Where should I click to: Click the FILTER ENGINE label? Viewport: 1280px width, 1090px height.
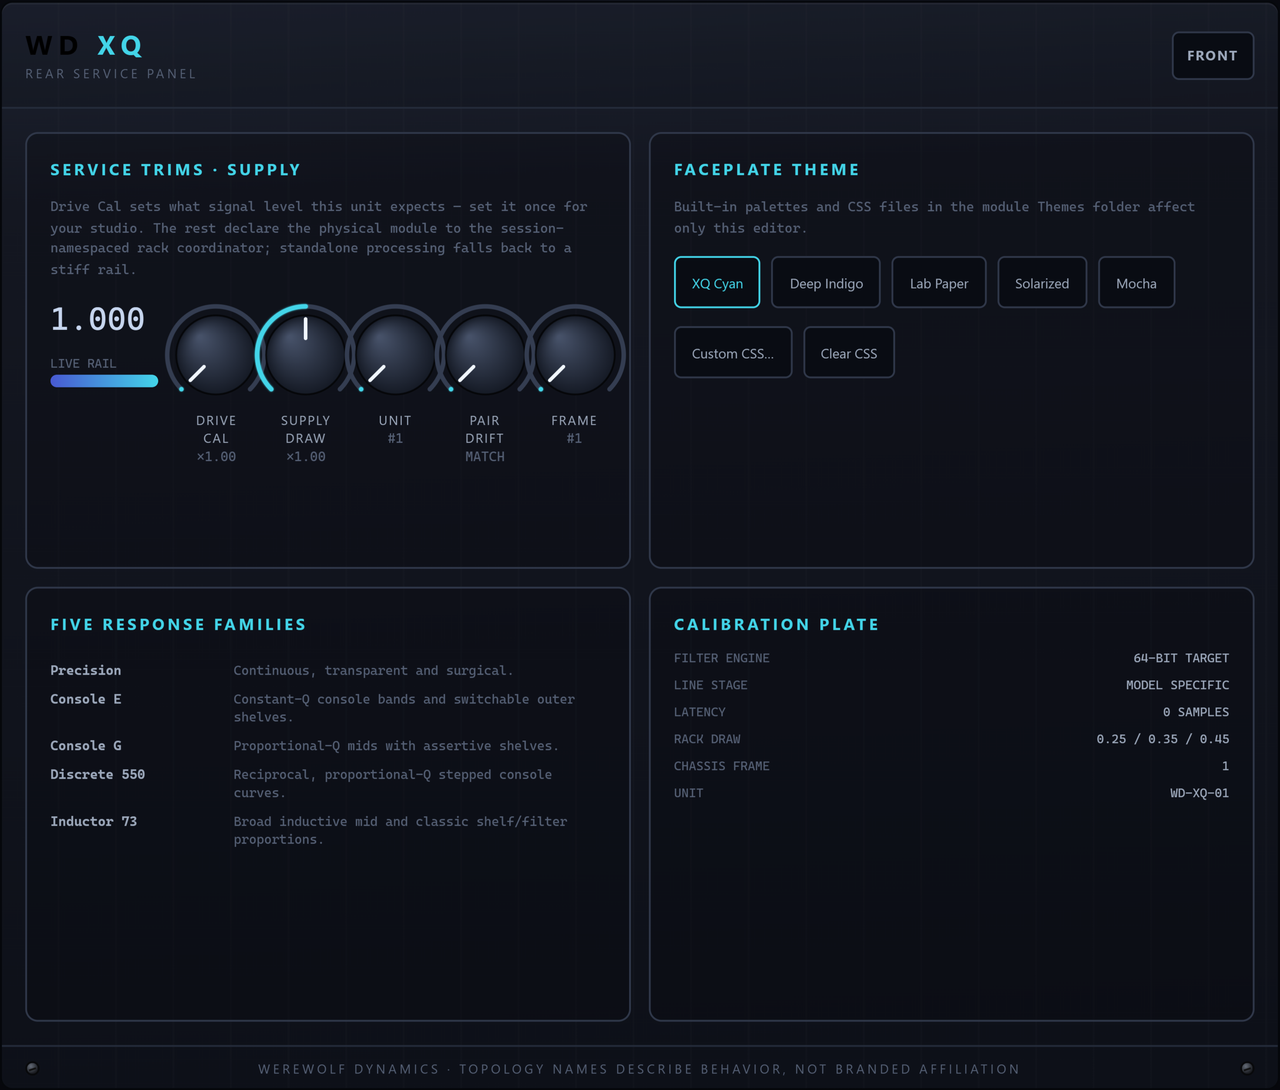[x=722, y=658]
